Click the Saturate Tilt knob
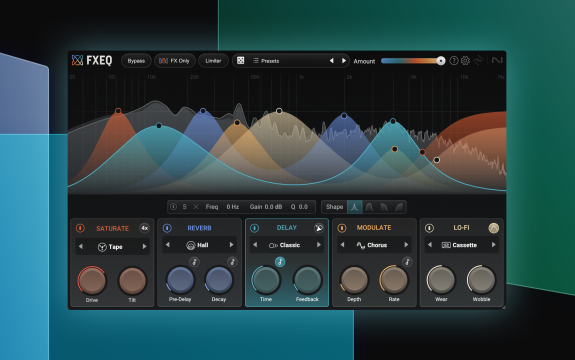The image size is (575, 360). tap(132, 281)
